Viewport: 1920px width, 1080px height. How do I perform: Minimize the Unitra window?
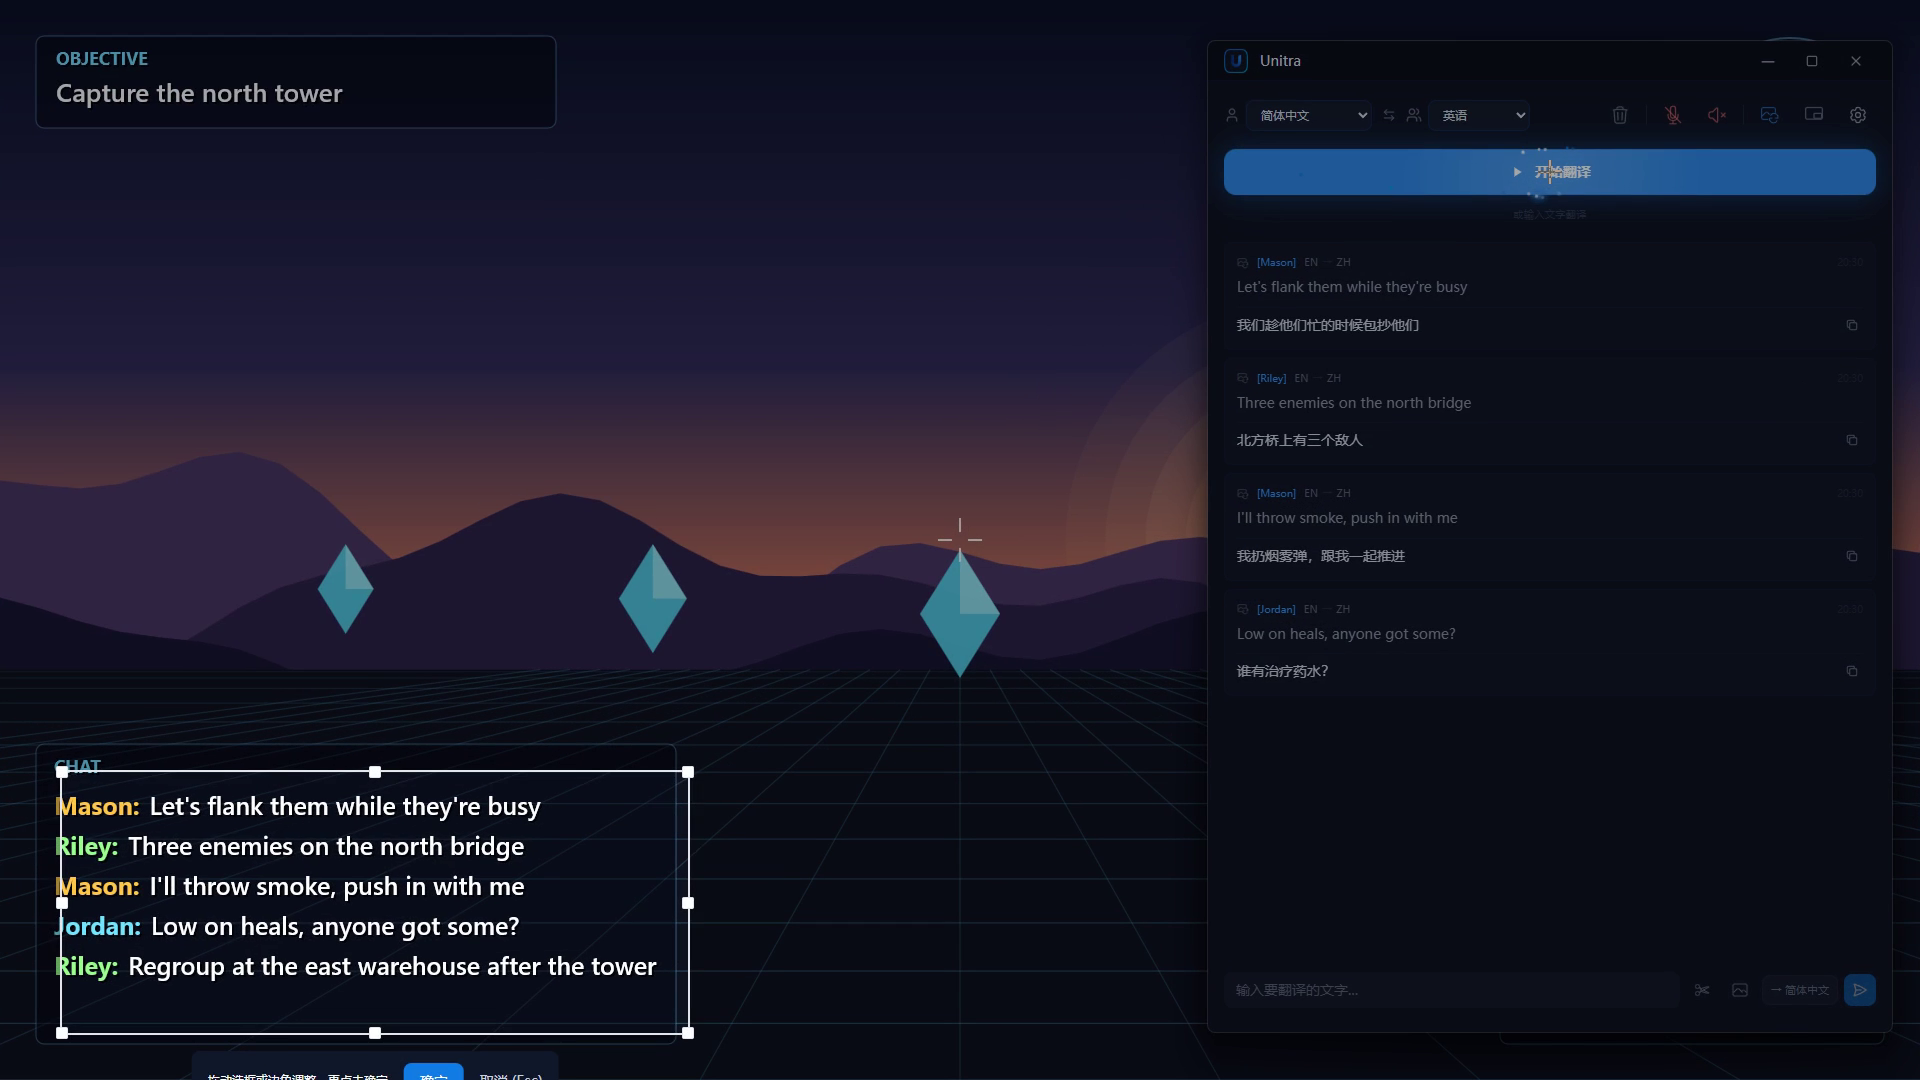(1768, 61)
